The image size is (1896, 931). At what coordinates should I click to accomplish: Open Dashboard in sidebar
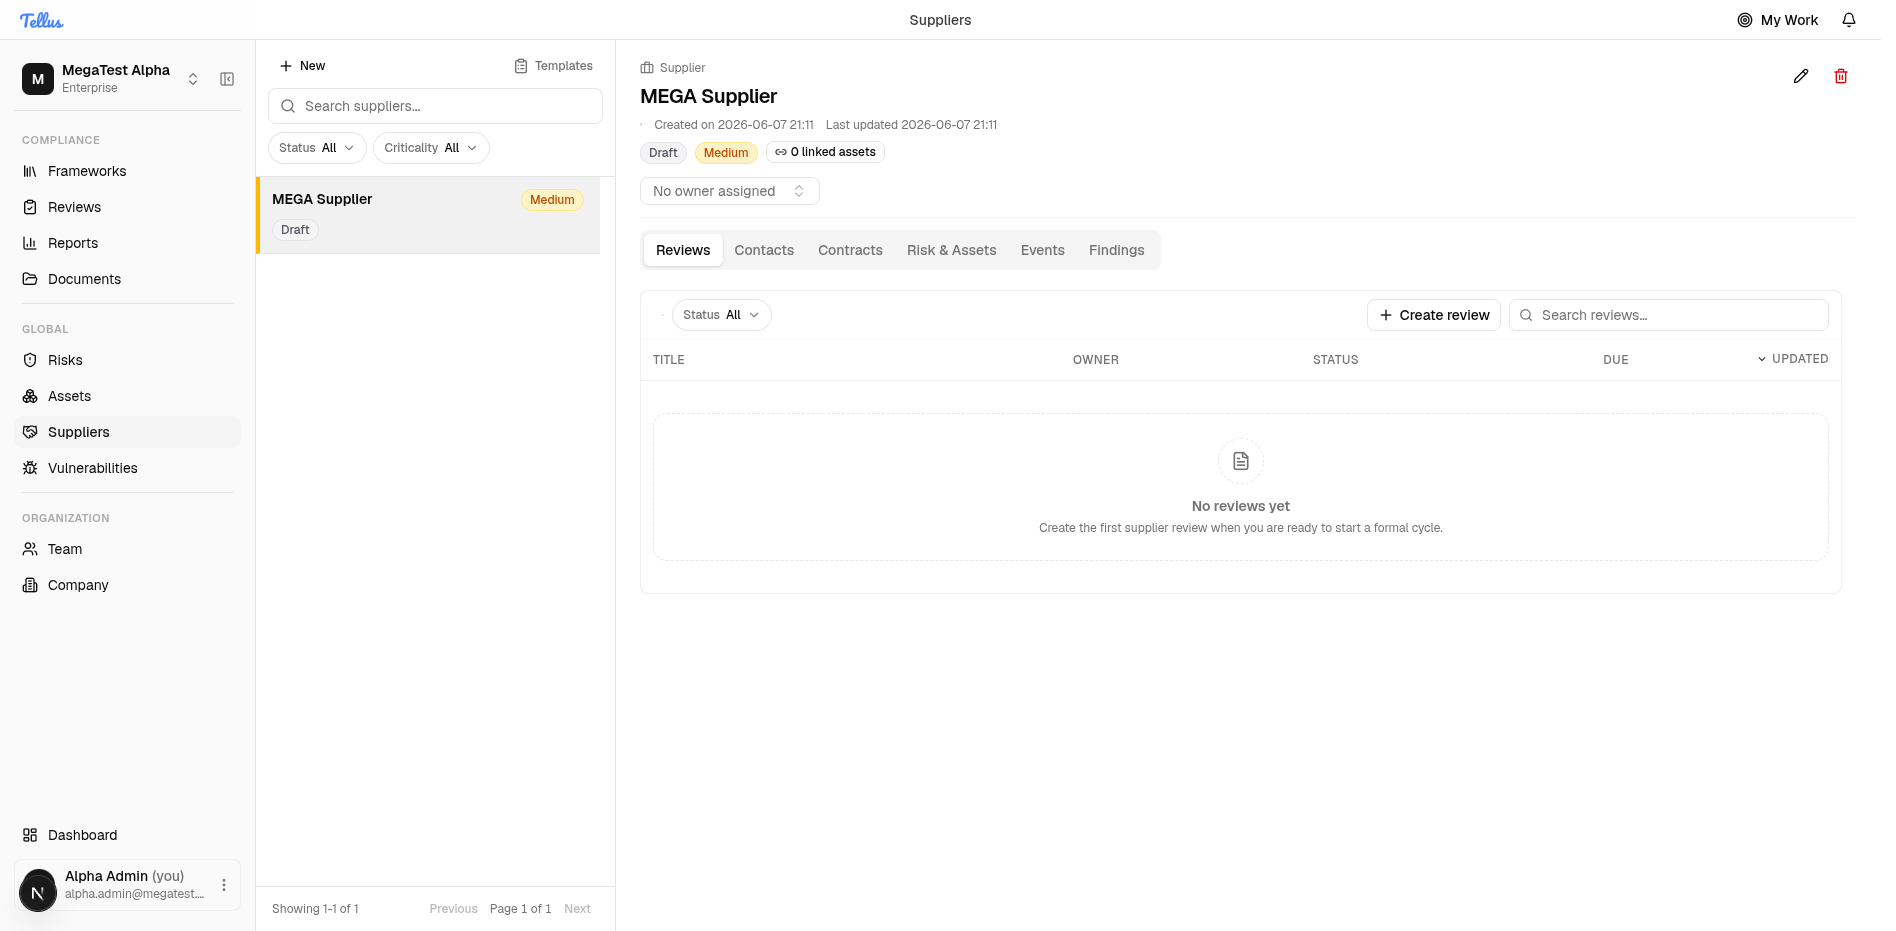(128, 835)
